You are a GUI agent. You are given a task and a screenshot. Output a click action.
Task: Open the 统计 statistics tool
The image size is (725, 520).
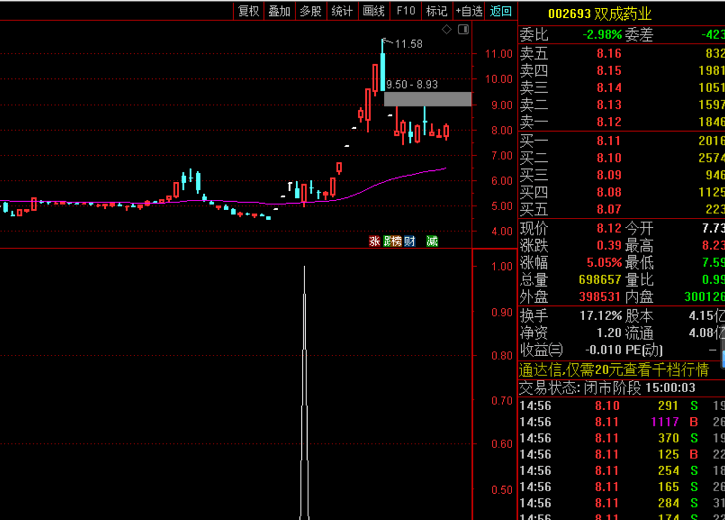(342, 11)
